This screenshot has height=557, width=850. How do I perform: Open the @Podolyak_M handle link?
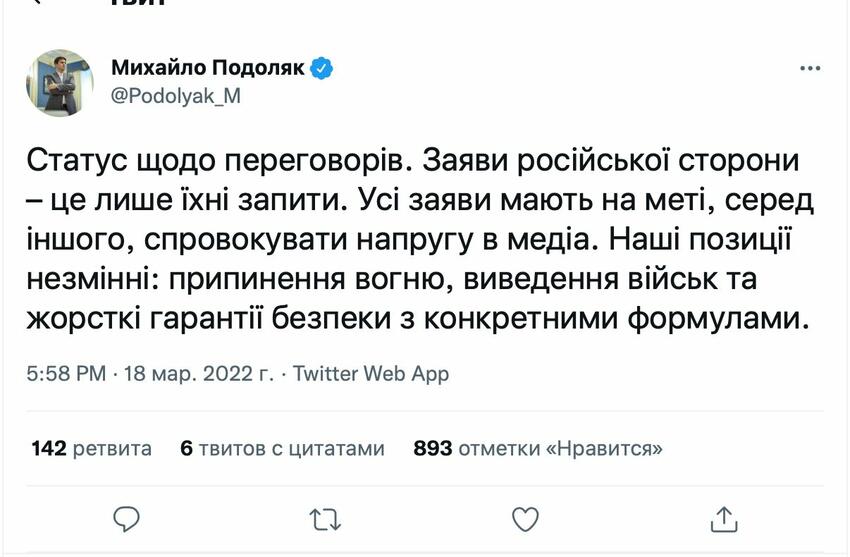click(175, 96)
